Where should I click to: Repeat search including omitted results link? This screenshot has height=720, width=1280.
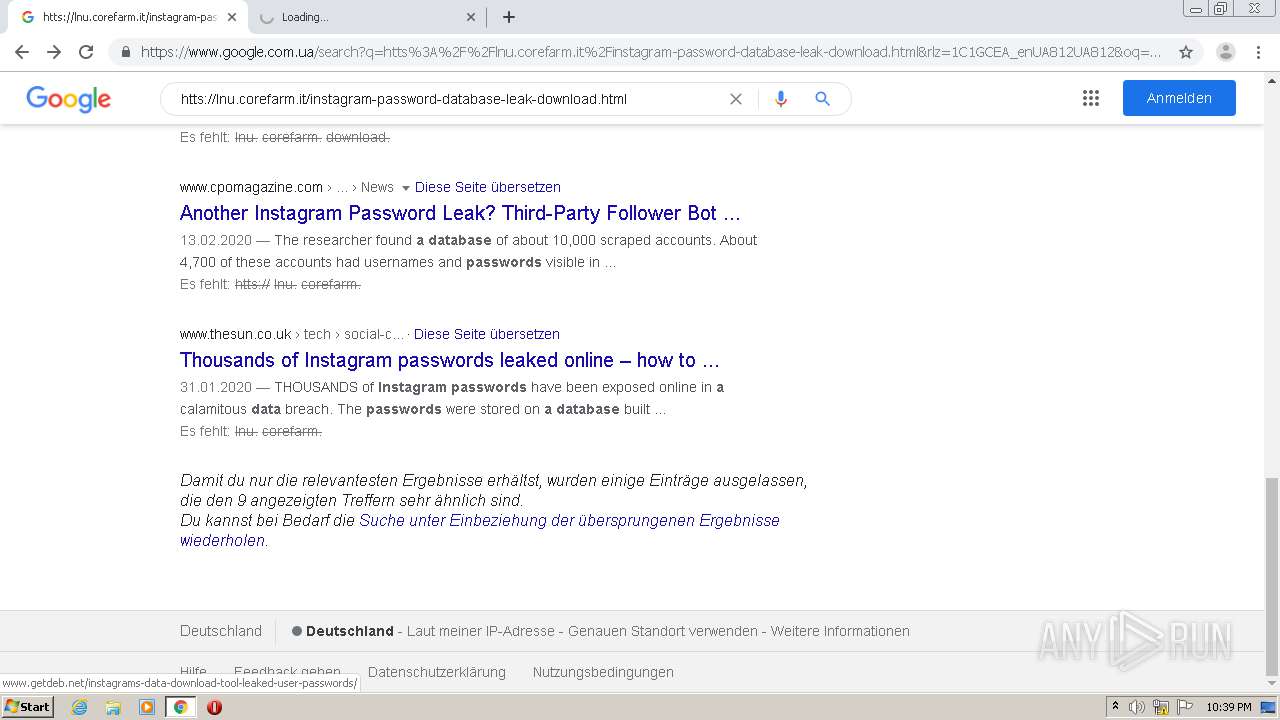(569, 521)
